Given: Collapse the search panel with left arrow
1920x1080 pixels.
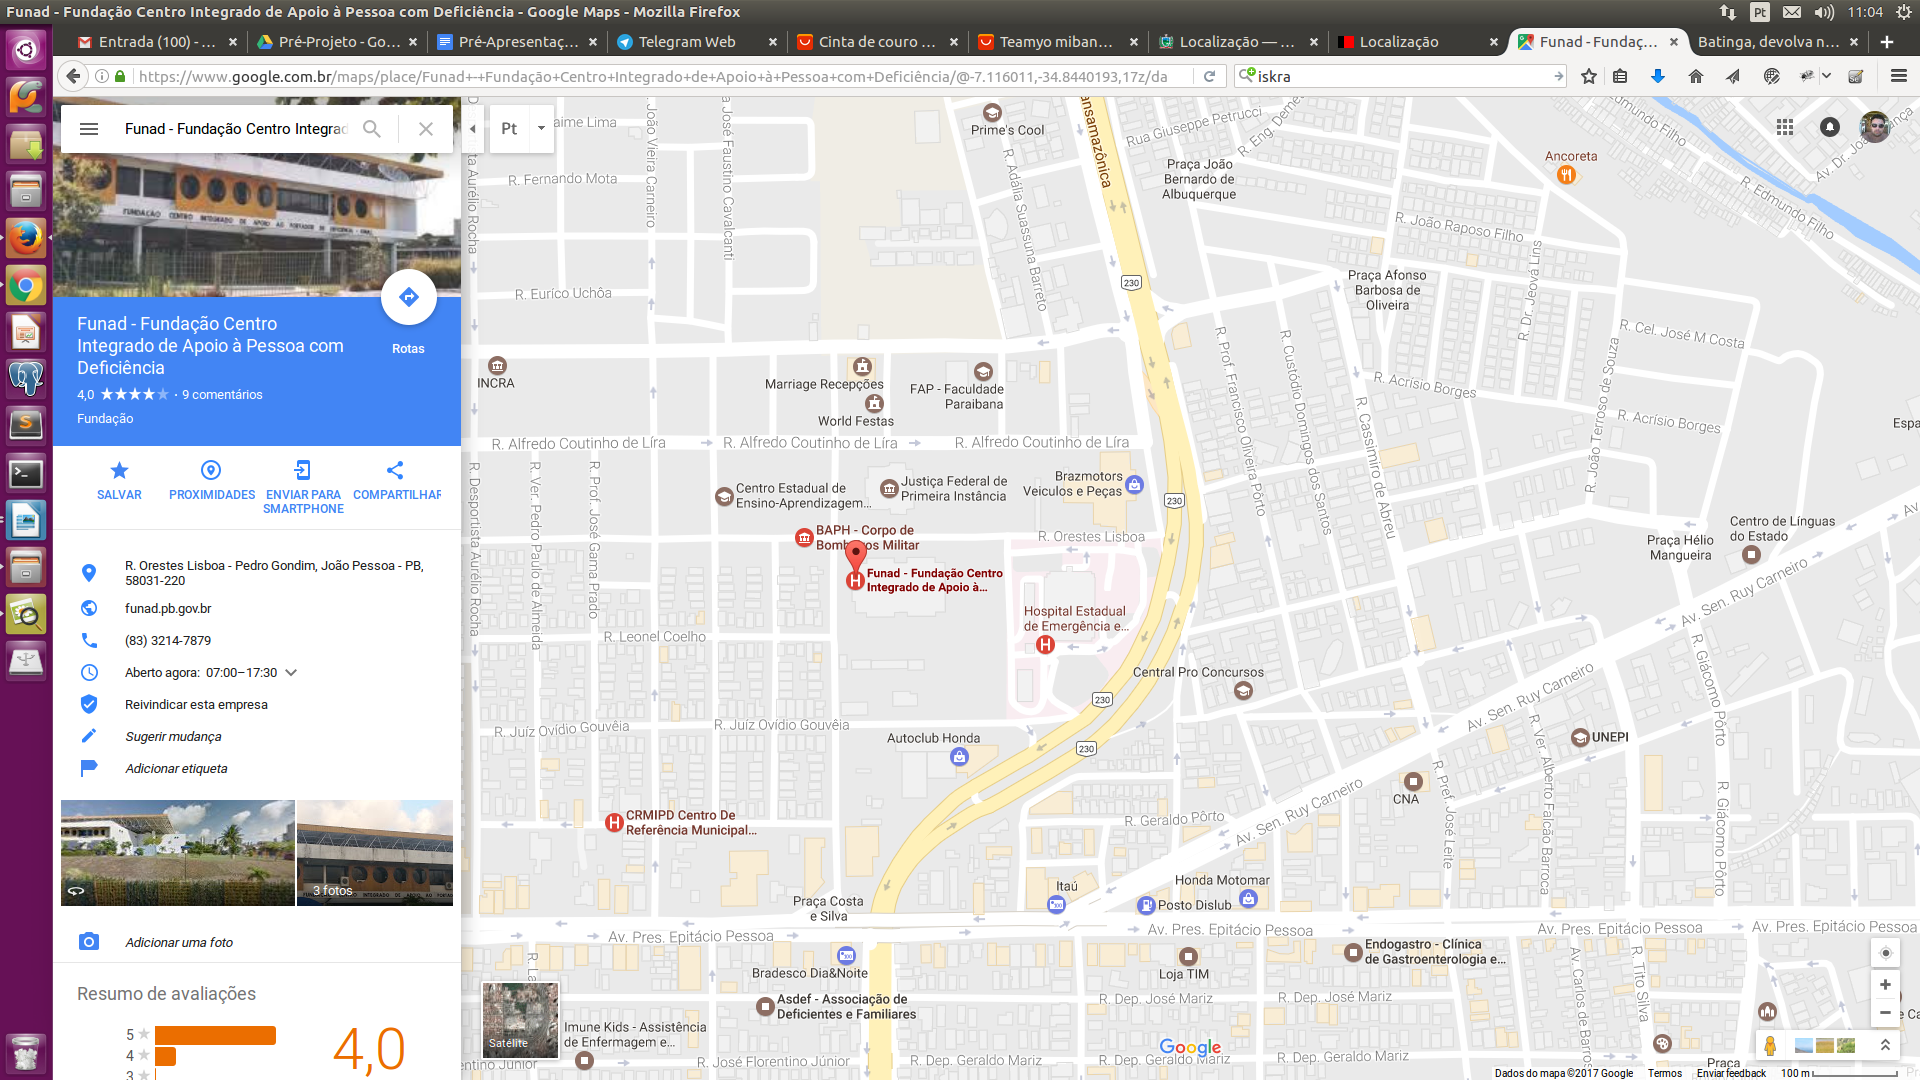Looking at the screenshot, I should (x=471, y=128).
